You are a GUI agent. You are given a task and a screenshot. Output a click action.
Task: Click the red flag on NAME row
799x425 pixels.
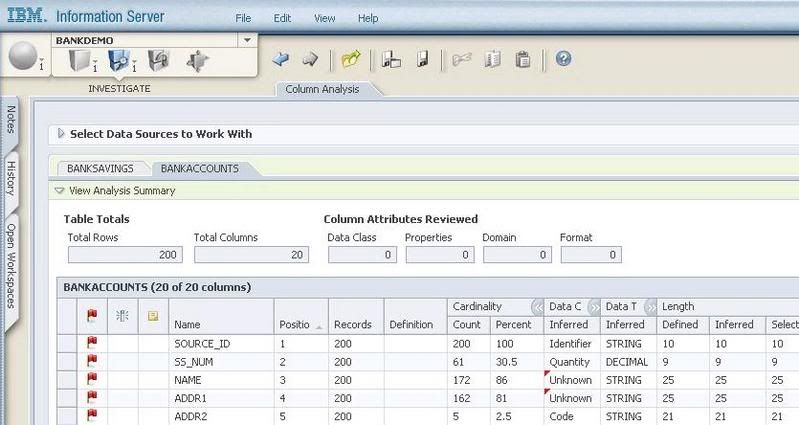point(93,380)
